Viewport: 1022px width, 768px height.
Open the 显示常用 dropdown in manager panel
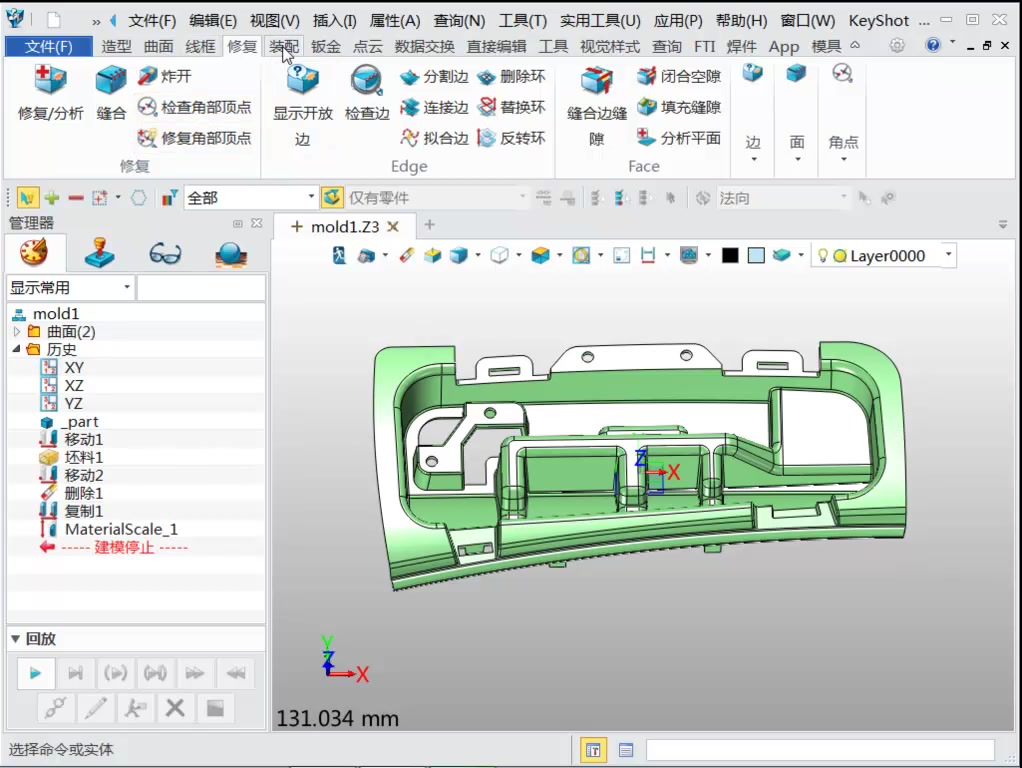click(x=126, y=287)
